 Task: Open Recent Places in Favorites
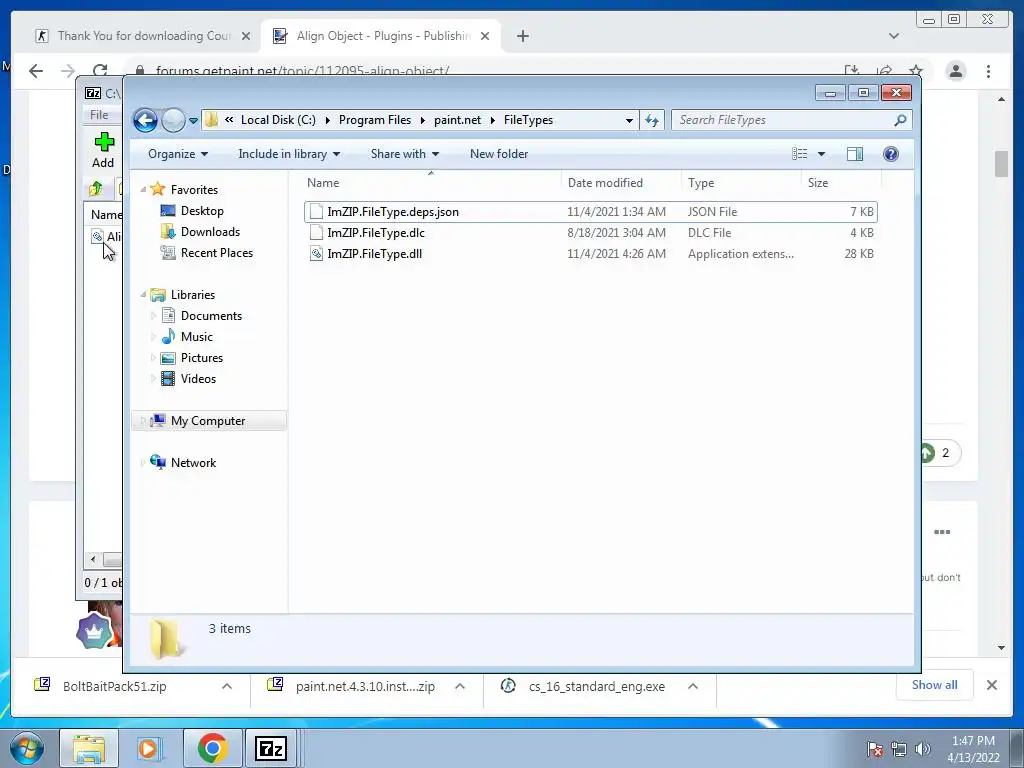pyautogui.click(x=216, y=253)
